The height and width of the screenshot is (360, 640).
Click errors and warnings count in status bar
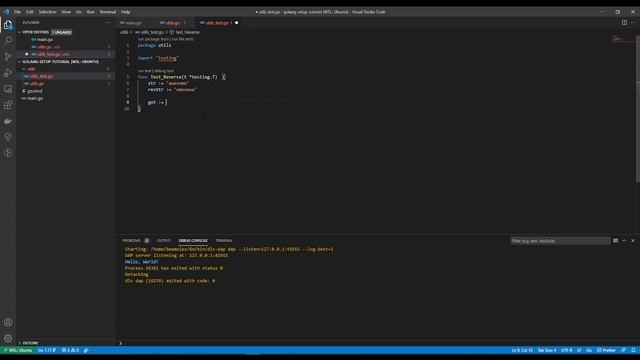click(x=70, y=350)
